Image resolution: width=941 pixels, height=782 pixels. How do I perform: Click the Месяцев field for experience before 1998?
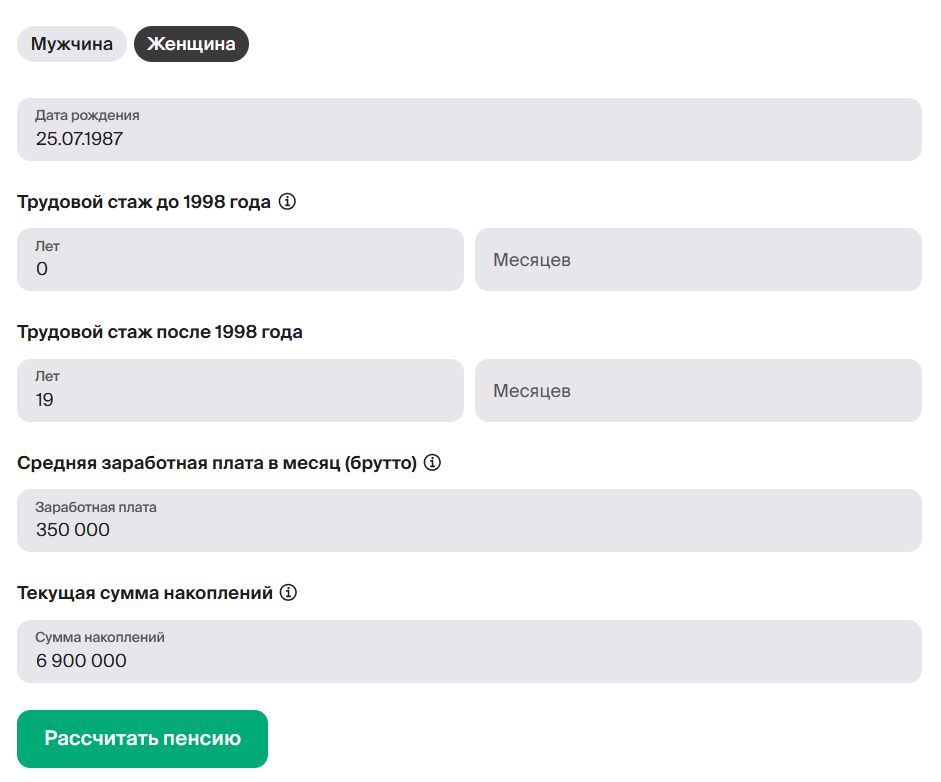click(697, 260)
